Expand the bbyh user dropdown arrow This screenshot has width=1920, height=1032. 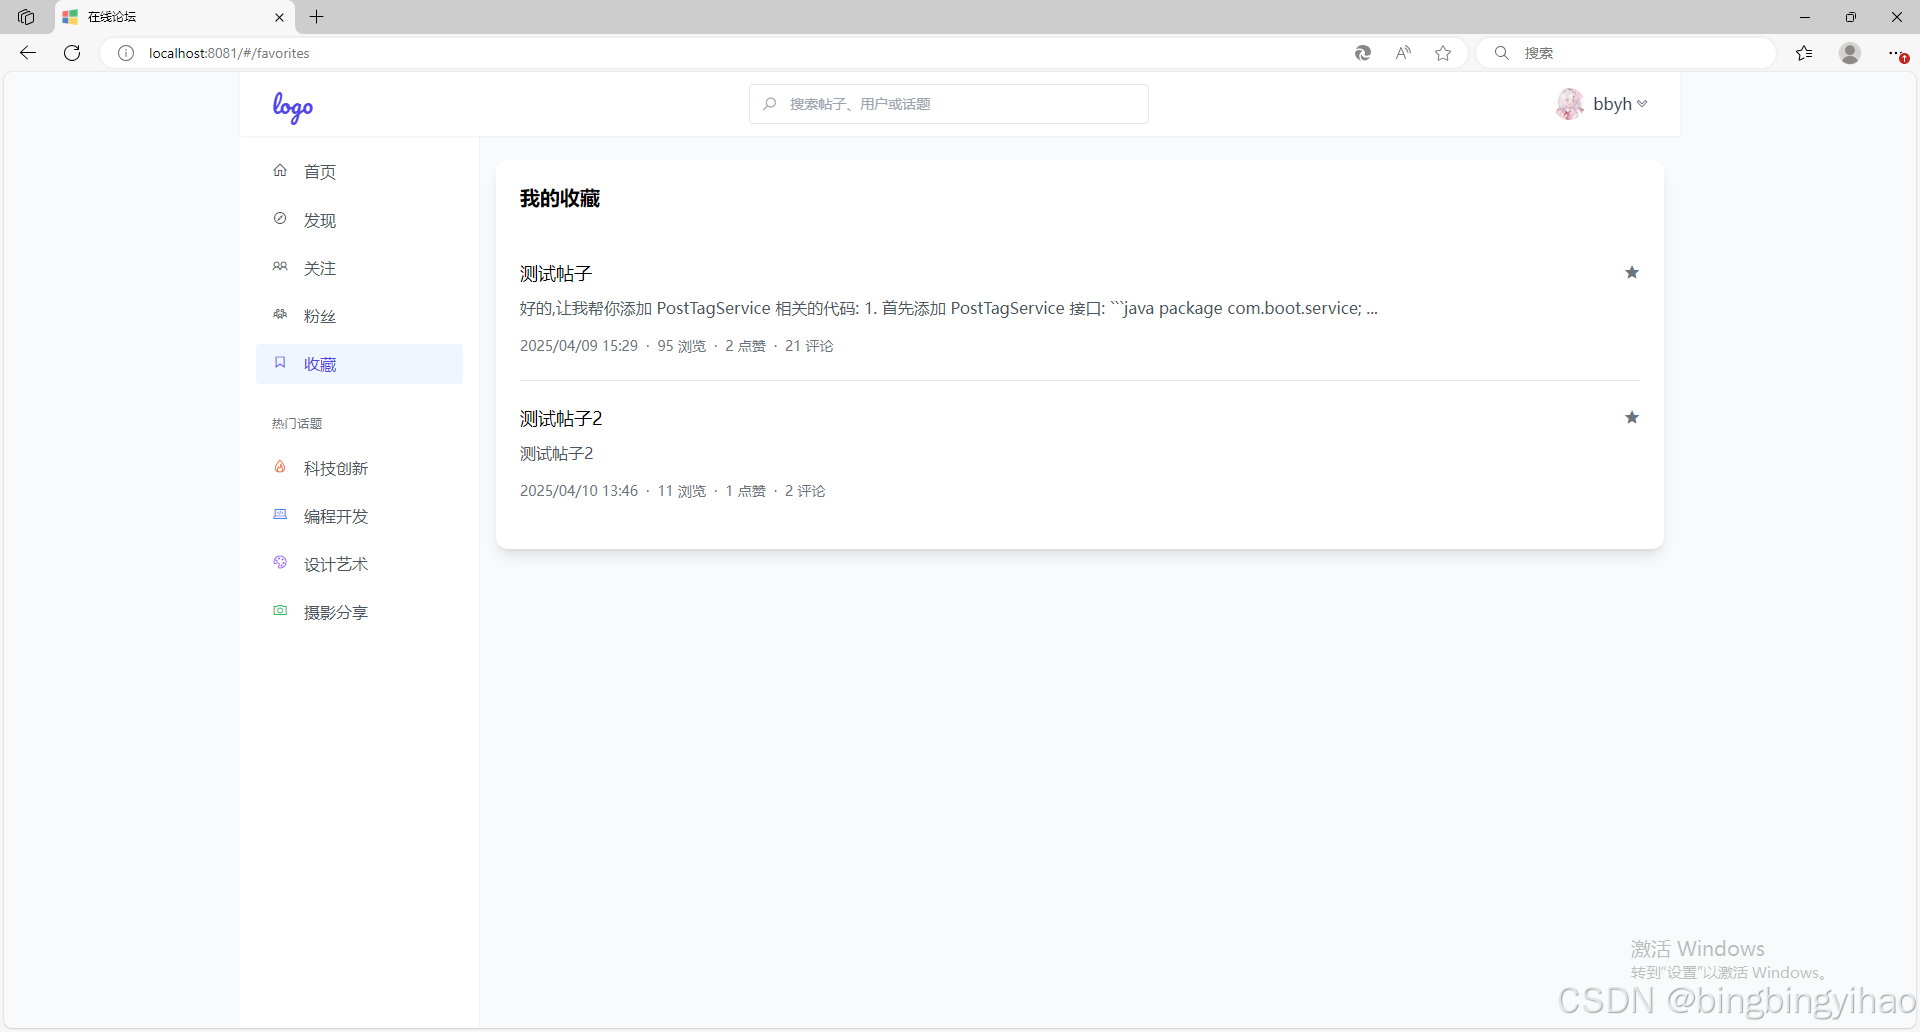point(1642,104)
